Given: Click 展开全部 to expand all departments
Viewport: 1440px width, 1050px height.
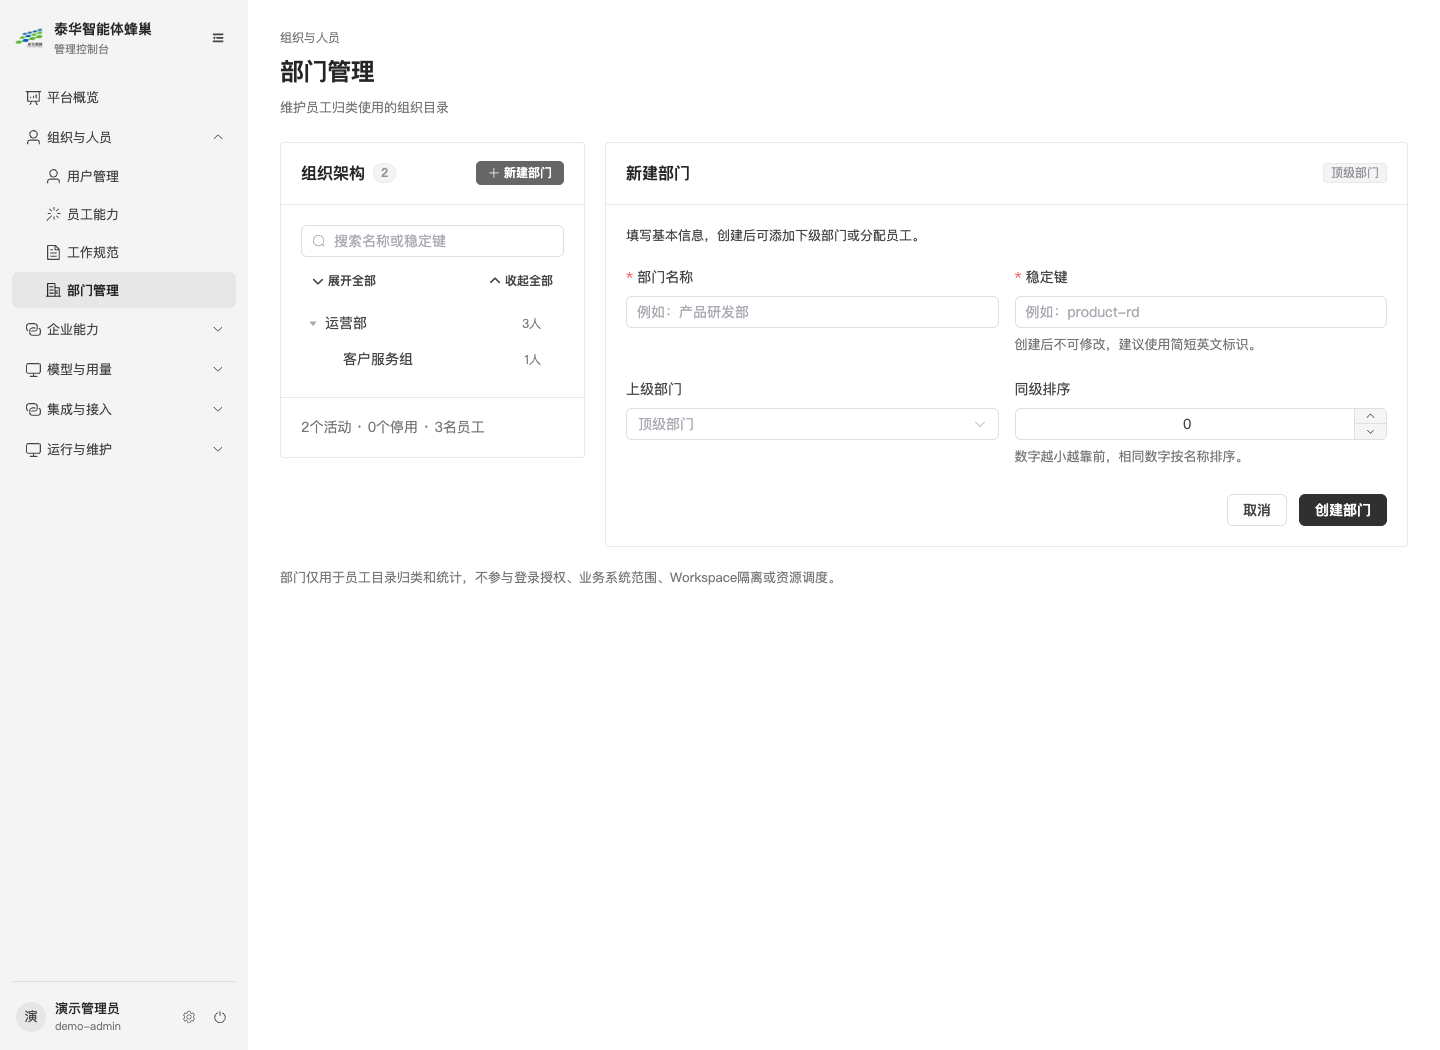Looking at the screenshot, I should tap(344, 281).
